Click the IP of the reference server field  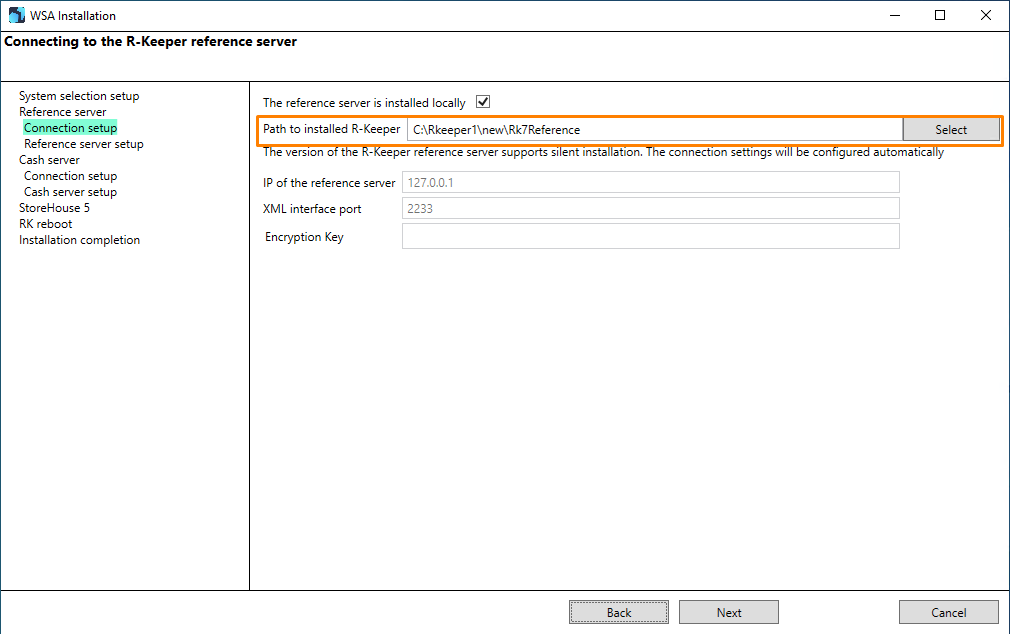coord(651,182)
